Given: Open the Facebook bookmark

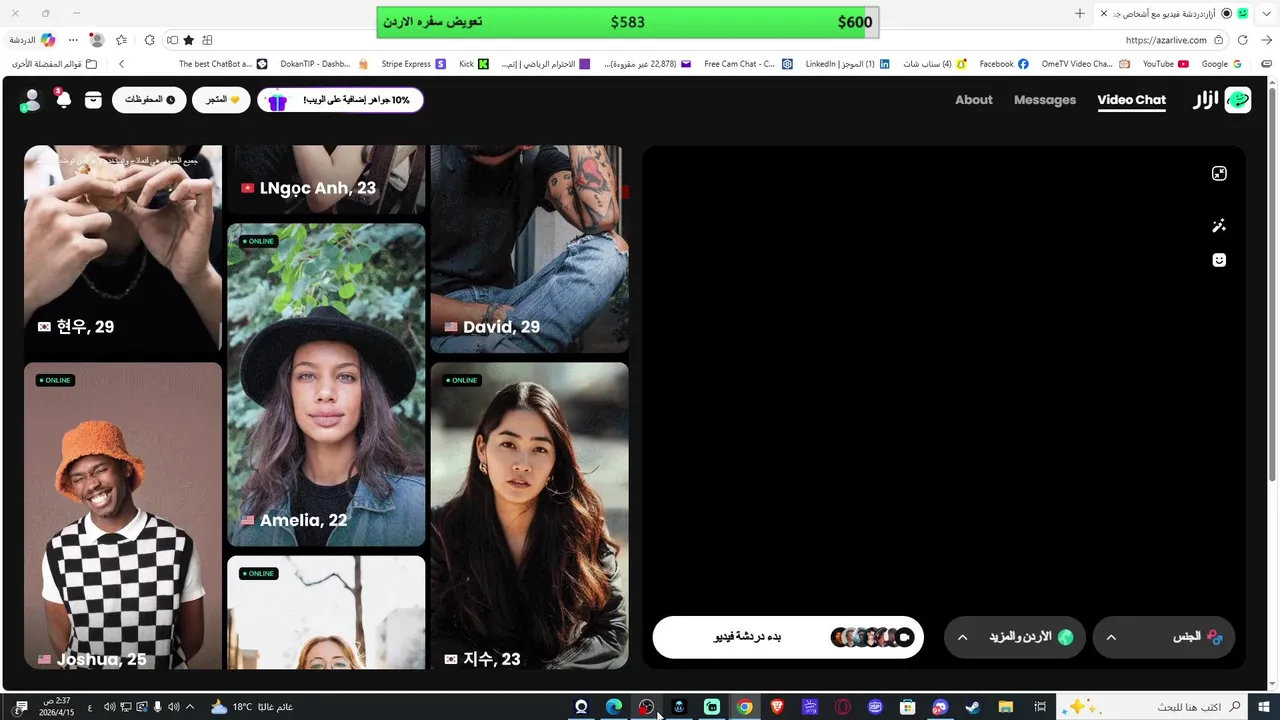Looking at the screenshot, I should click(1003, 64).
